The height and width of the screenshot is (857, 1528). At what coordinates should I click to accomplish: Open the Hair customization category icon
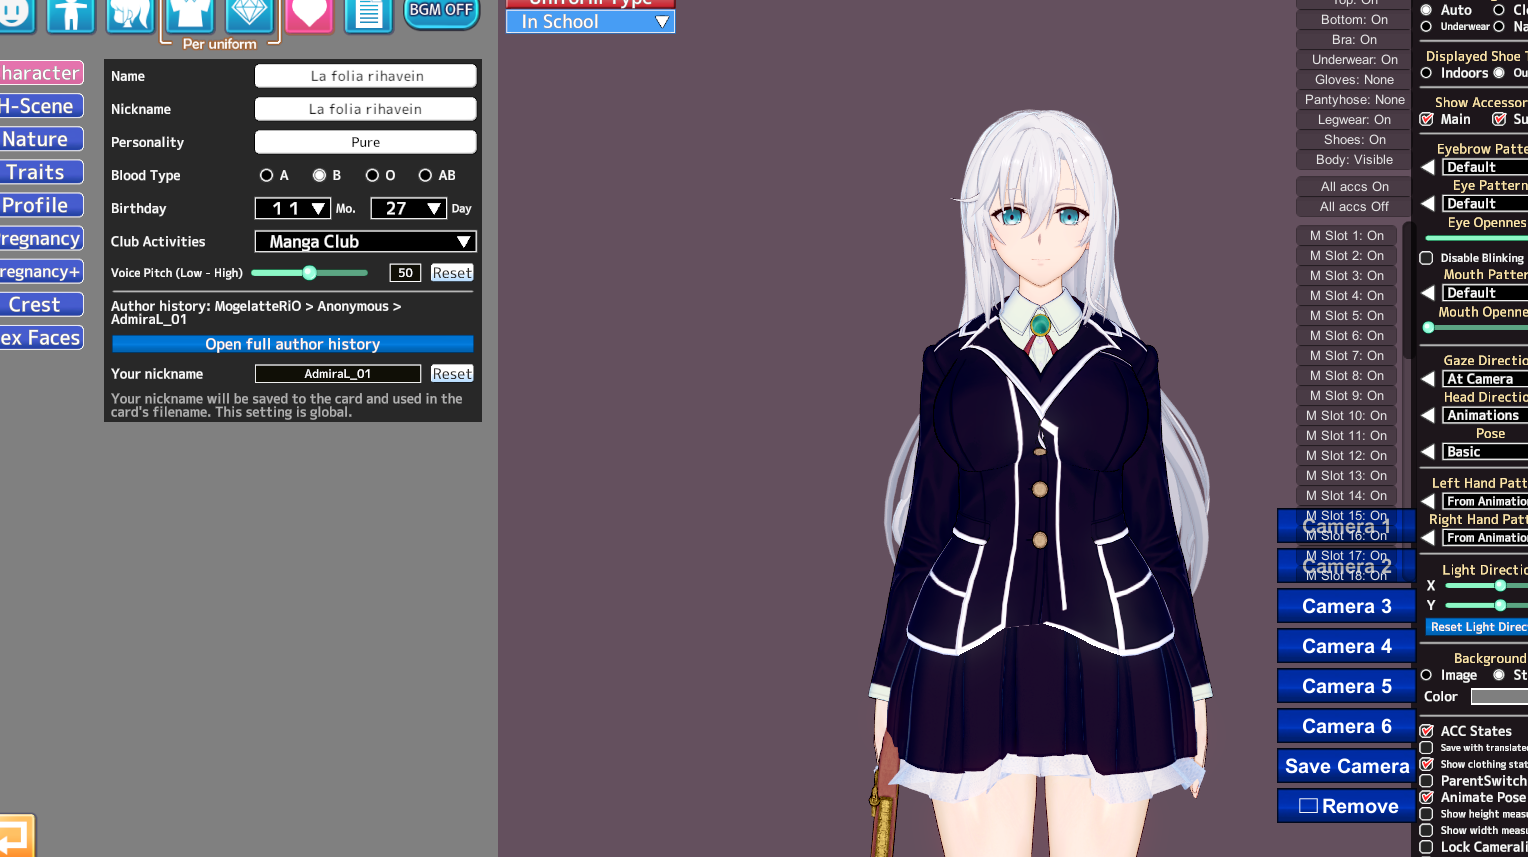[130, 14]
